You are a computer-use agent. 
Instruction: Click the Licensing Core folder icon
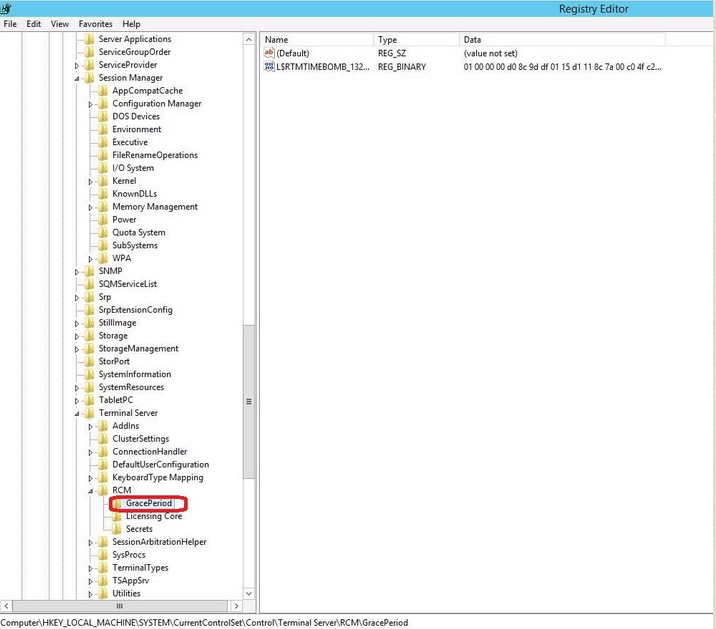118,516
